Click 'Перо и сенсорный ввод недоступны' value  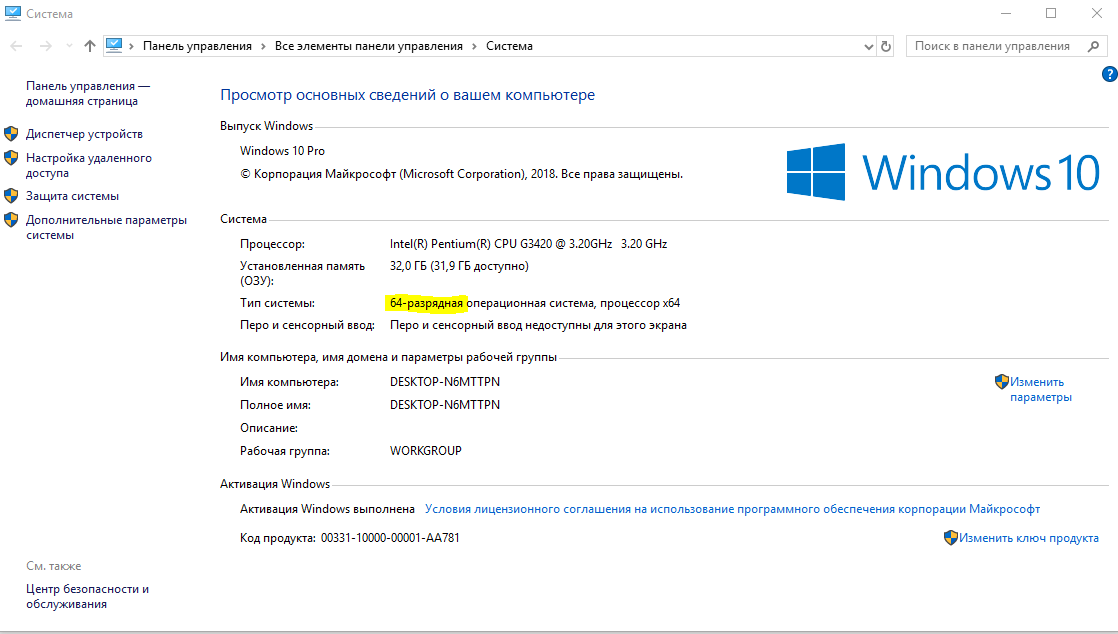click(x=538, y=325)
